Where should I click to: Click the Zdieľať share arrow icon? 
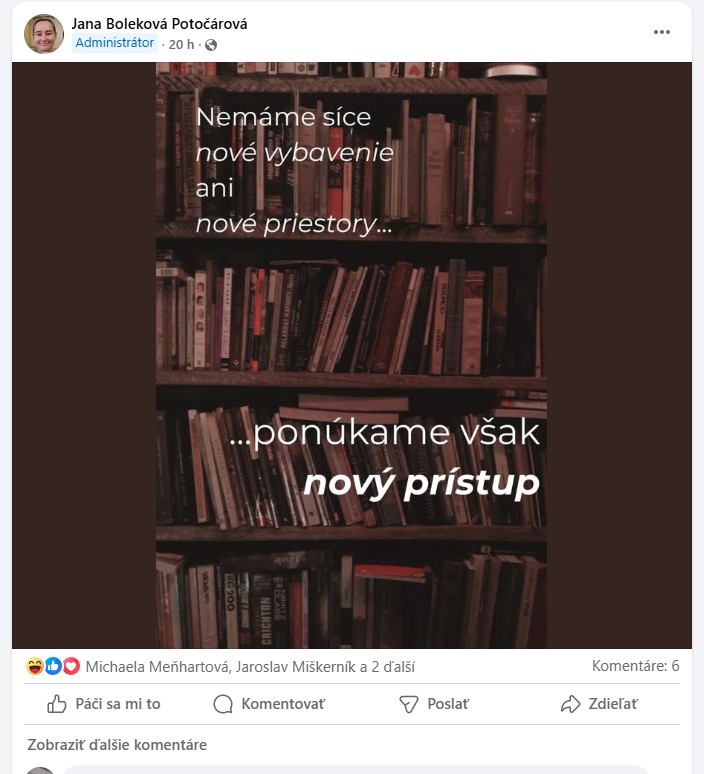coord(570,704)
